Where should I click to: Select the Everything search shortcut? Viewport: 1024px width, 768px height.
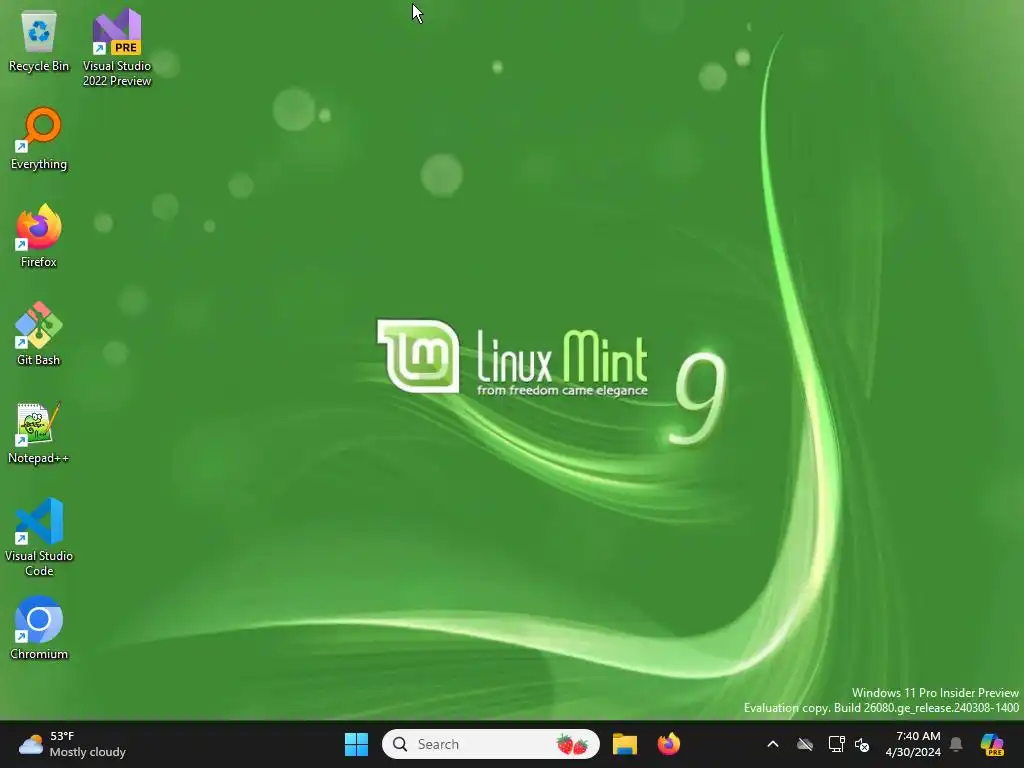pyautogui.click(x=39, y=139)
